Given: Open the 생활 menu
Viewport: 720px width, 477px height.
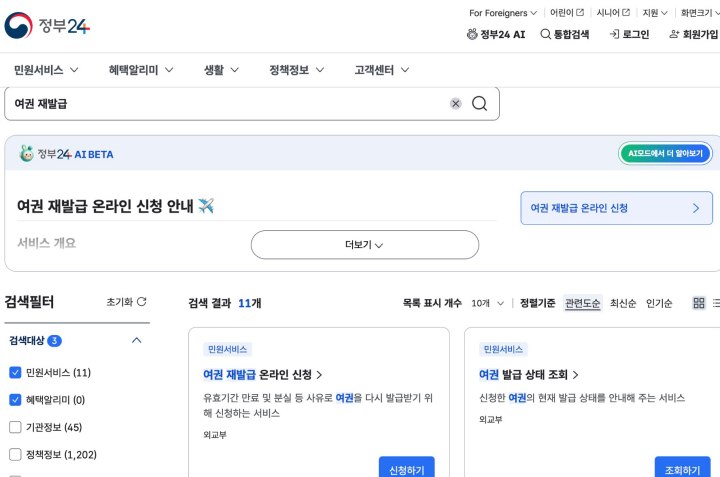Looking at the screenshot, I should click(x=221, y=70).
